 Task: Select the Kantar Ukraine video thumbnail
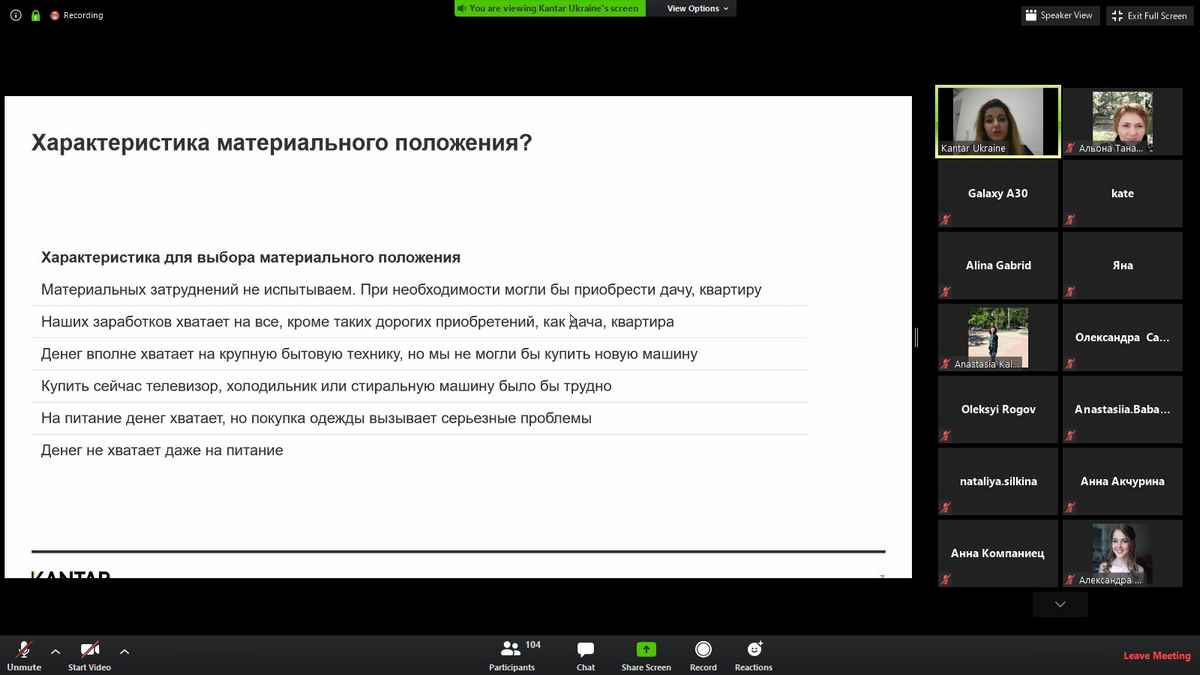point(997,121)
